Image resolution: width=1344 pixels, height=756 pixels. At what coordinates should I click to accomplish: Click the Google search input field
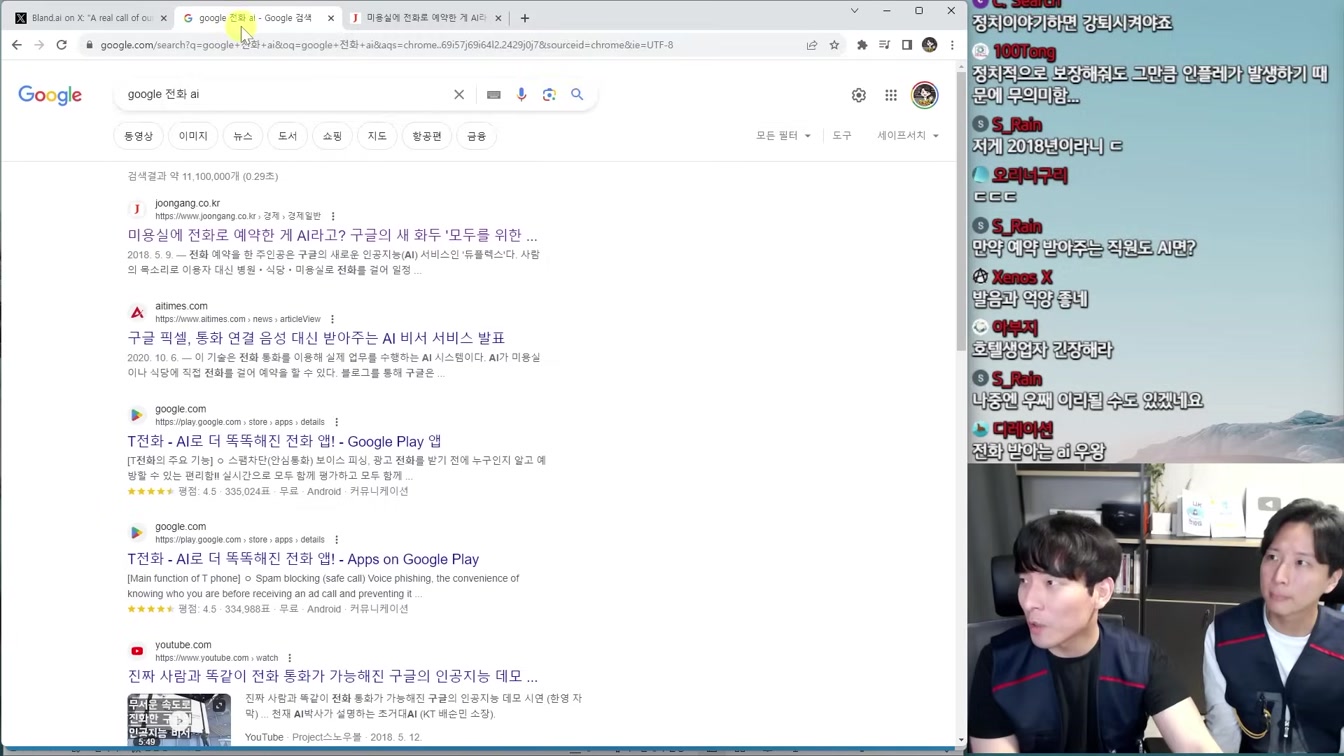[x=285, y=94]
